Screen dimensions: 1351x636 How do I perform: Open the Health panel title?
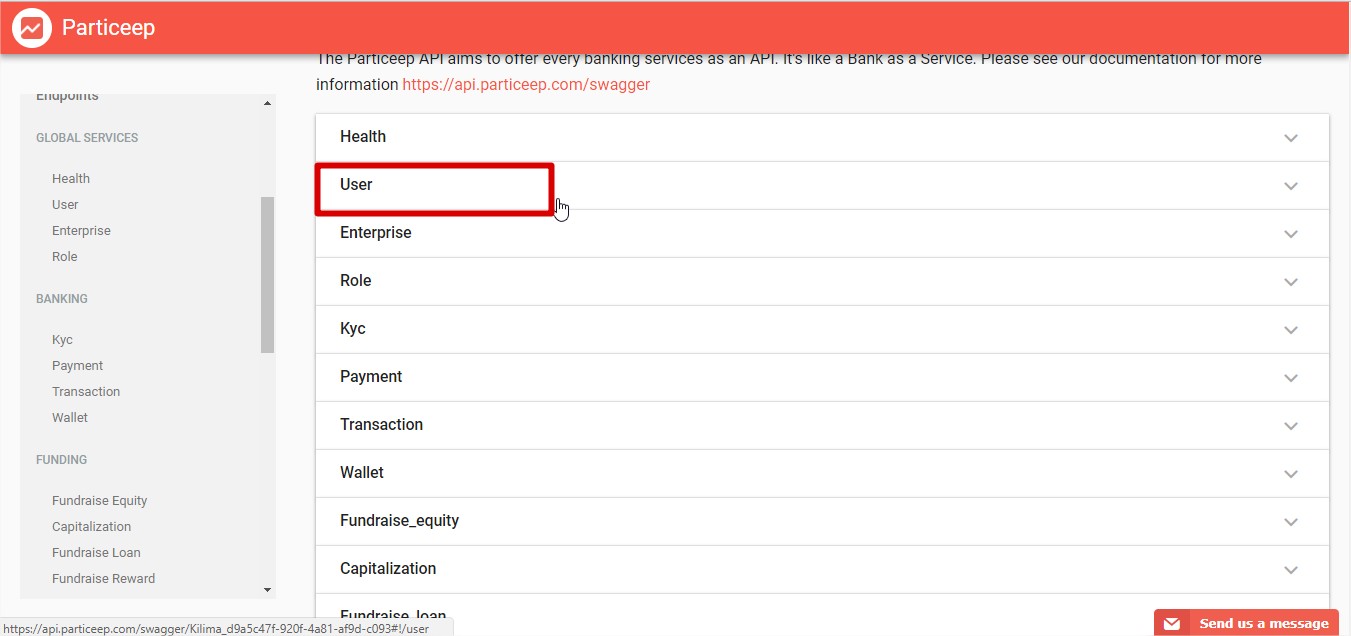coord(363,136)
